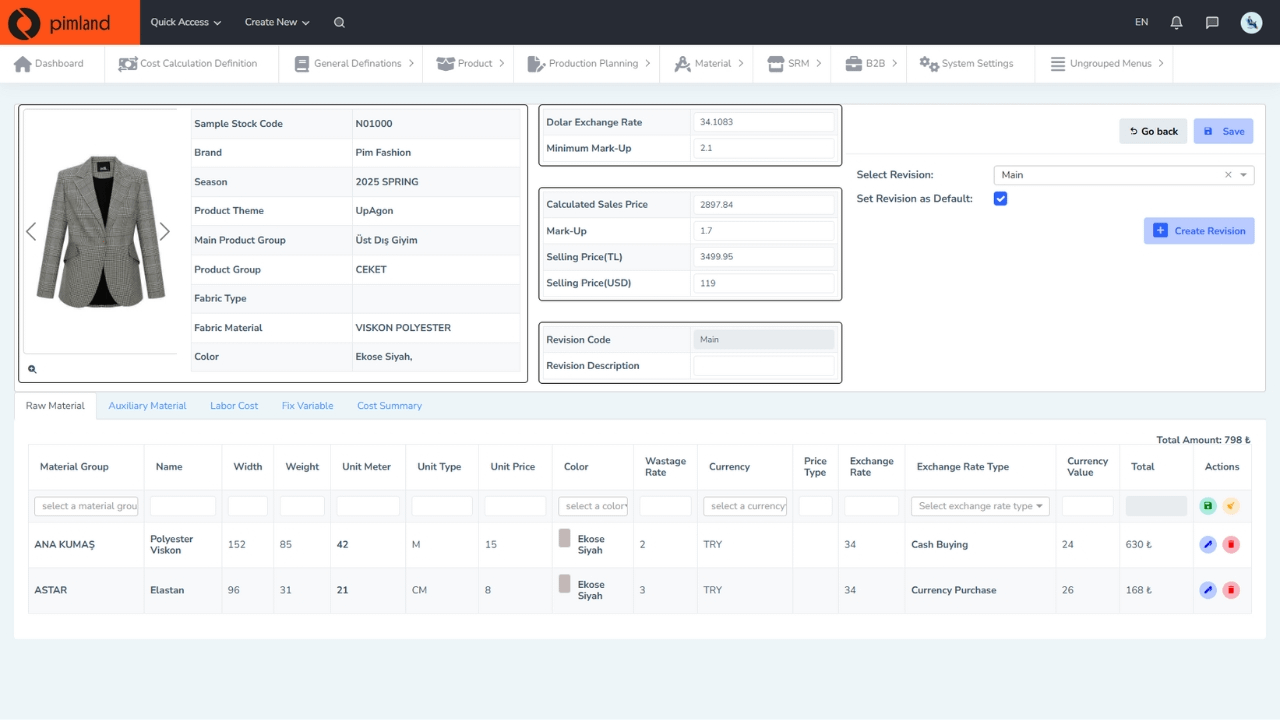Edit the ANA KUMAŞ material row
This screenshot has width=1280, height=720.
pos(1208,545)
